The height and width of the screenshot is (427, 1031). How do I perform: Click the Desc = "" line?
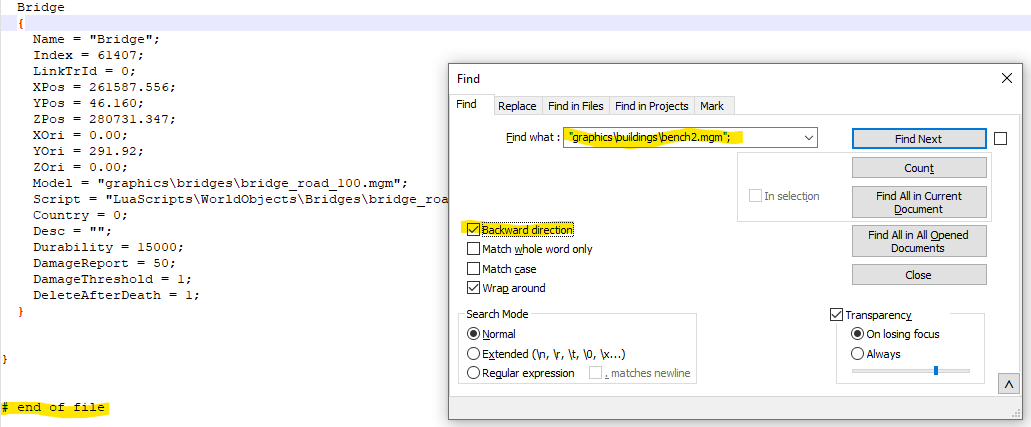click(72, 231)
